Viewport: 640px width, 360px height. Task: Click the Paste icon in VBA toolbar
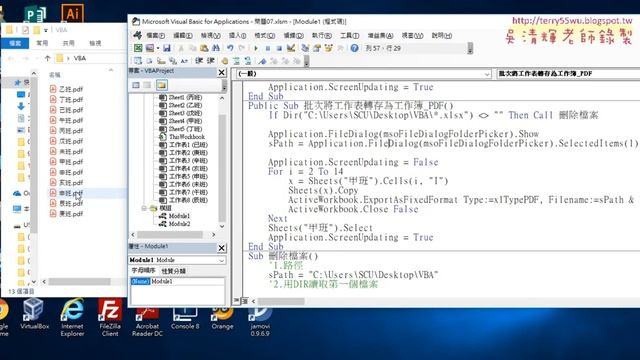point(204,48)
